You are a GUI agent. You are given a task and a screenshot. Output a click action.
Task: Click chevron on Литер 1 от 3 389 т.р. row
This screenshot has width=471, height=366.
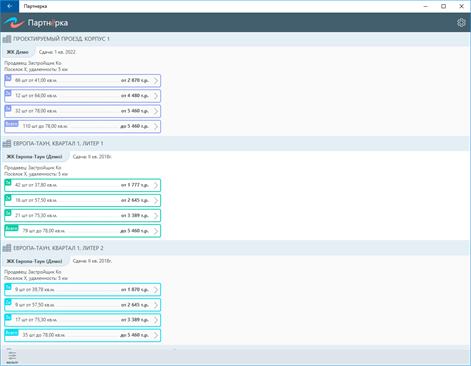coord(156,216)
